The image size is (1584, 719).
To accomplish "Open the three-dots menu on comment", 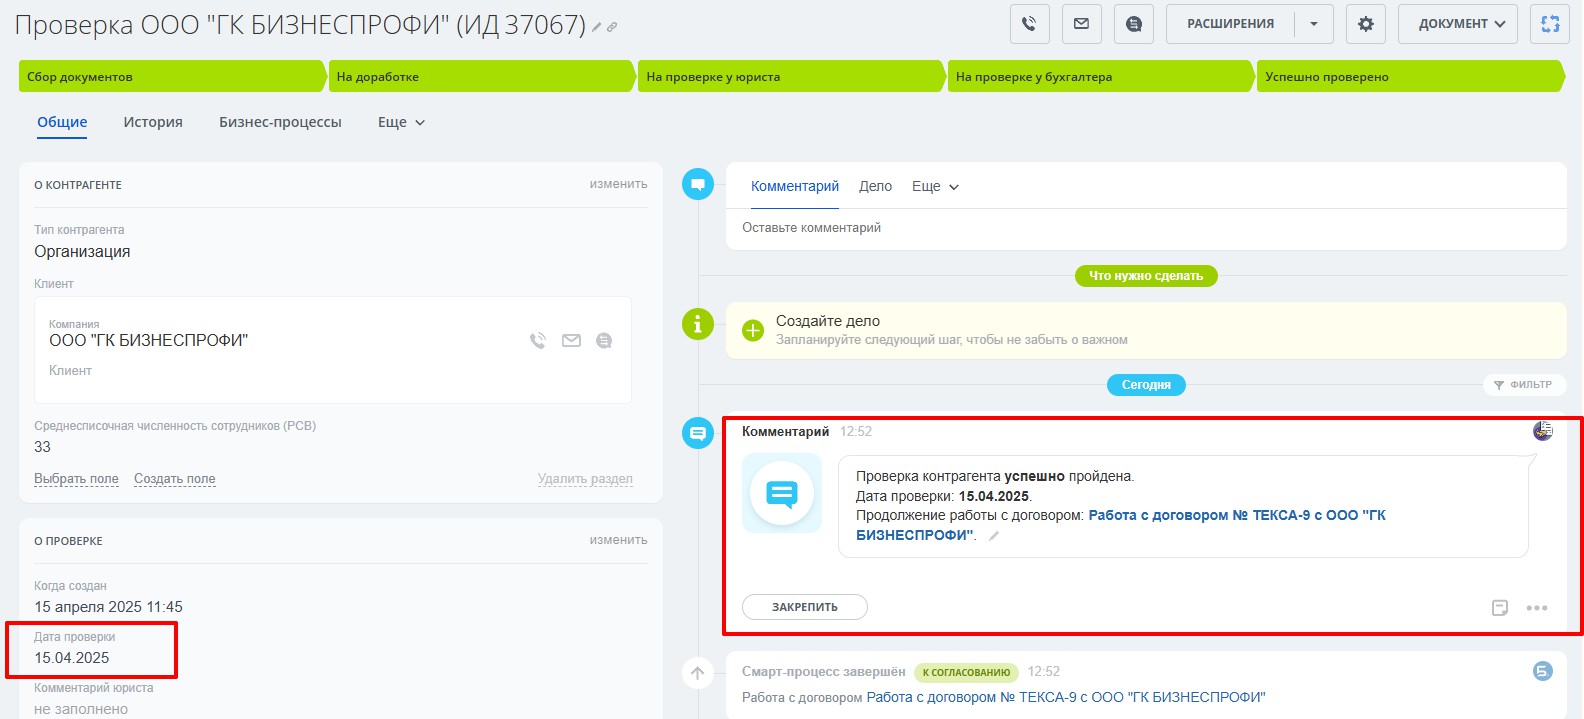I will [x=1537, y=608].
